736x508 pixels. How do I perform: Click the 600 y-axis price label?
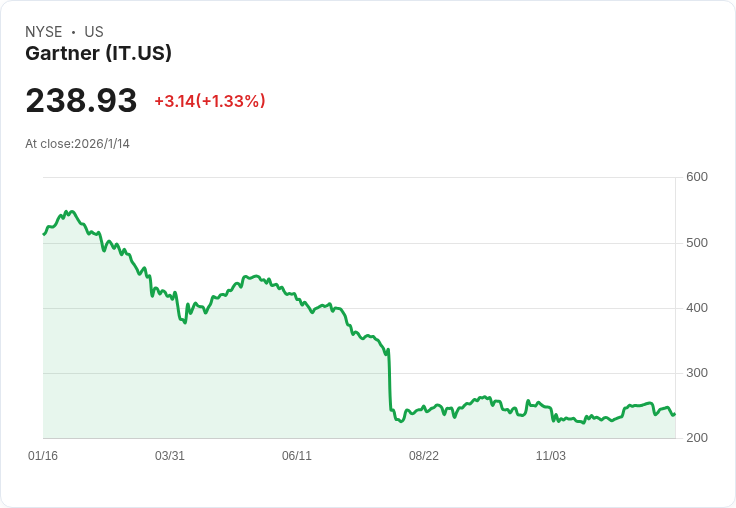click(x=697, y=177)
